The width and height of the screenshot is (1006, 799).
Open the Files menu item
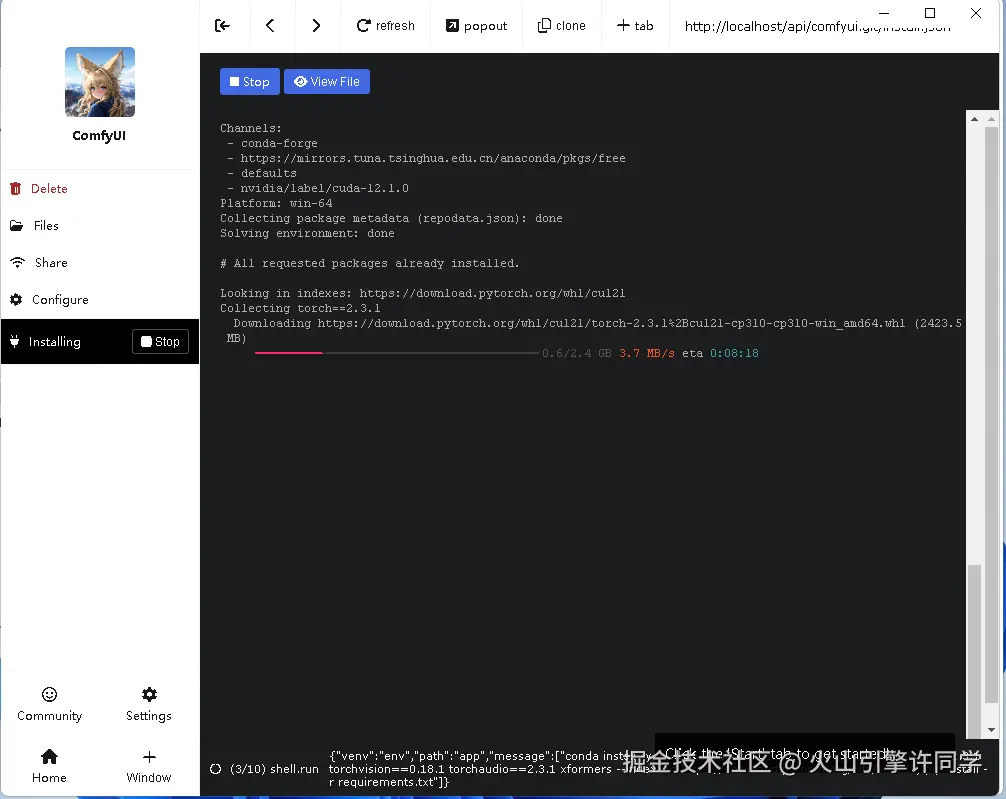point(35,226)
